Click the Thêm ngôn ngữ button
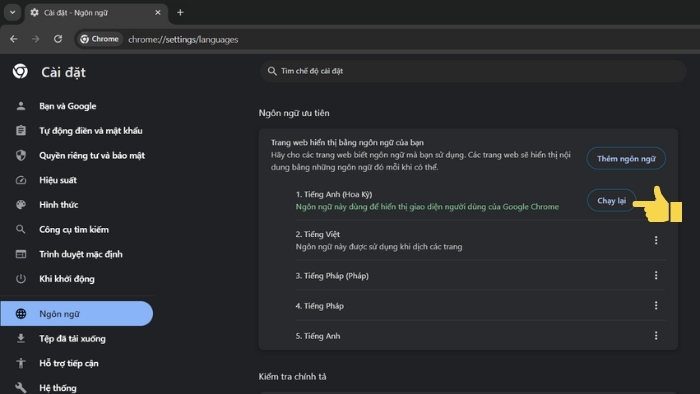 (626, 159)
